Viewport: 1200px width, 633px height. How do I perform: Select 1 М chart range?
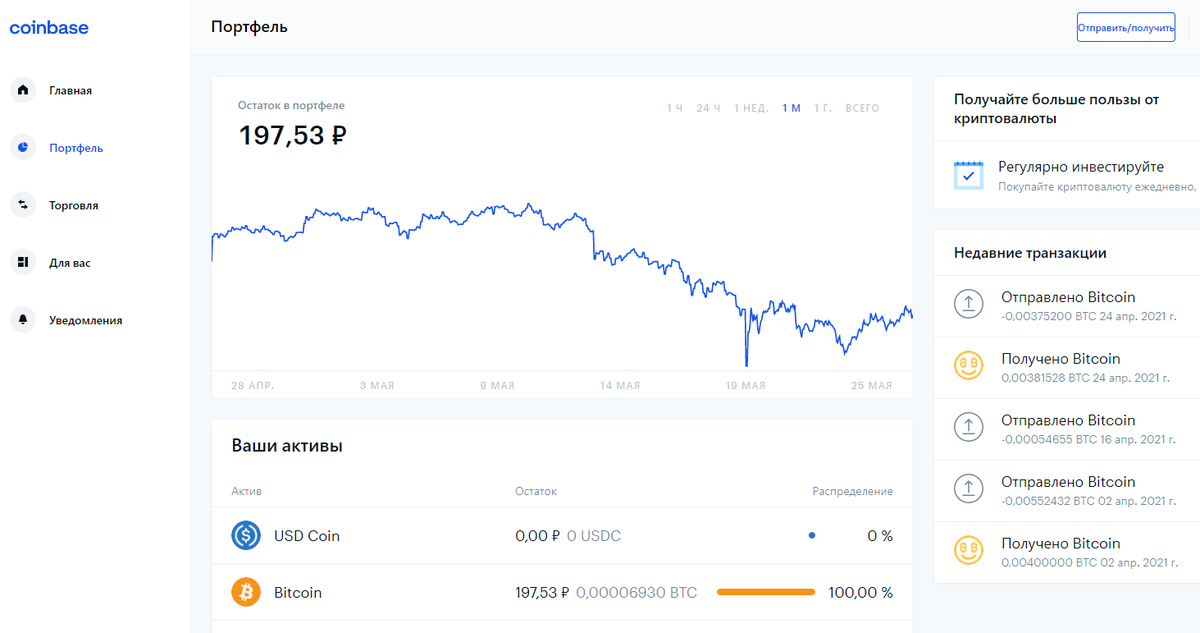(x=792, y=108)
